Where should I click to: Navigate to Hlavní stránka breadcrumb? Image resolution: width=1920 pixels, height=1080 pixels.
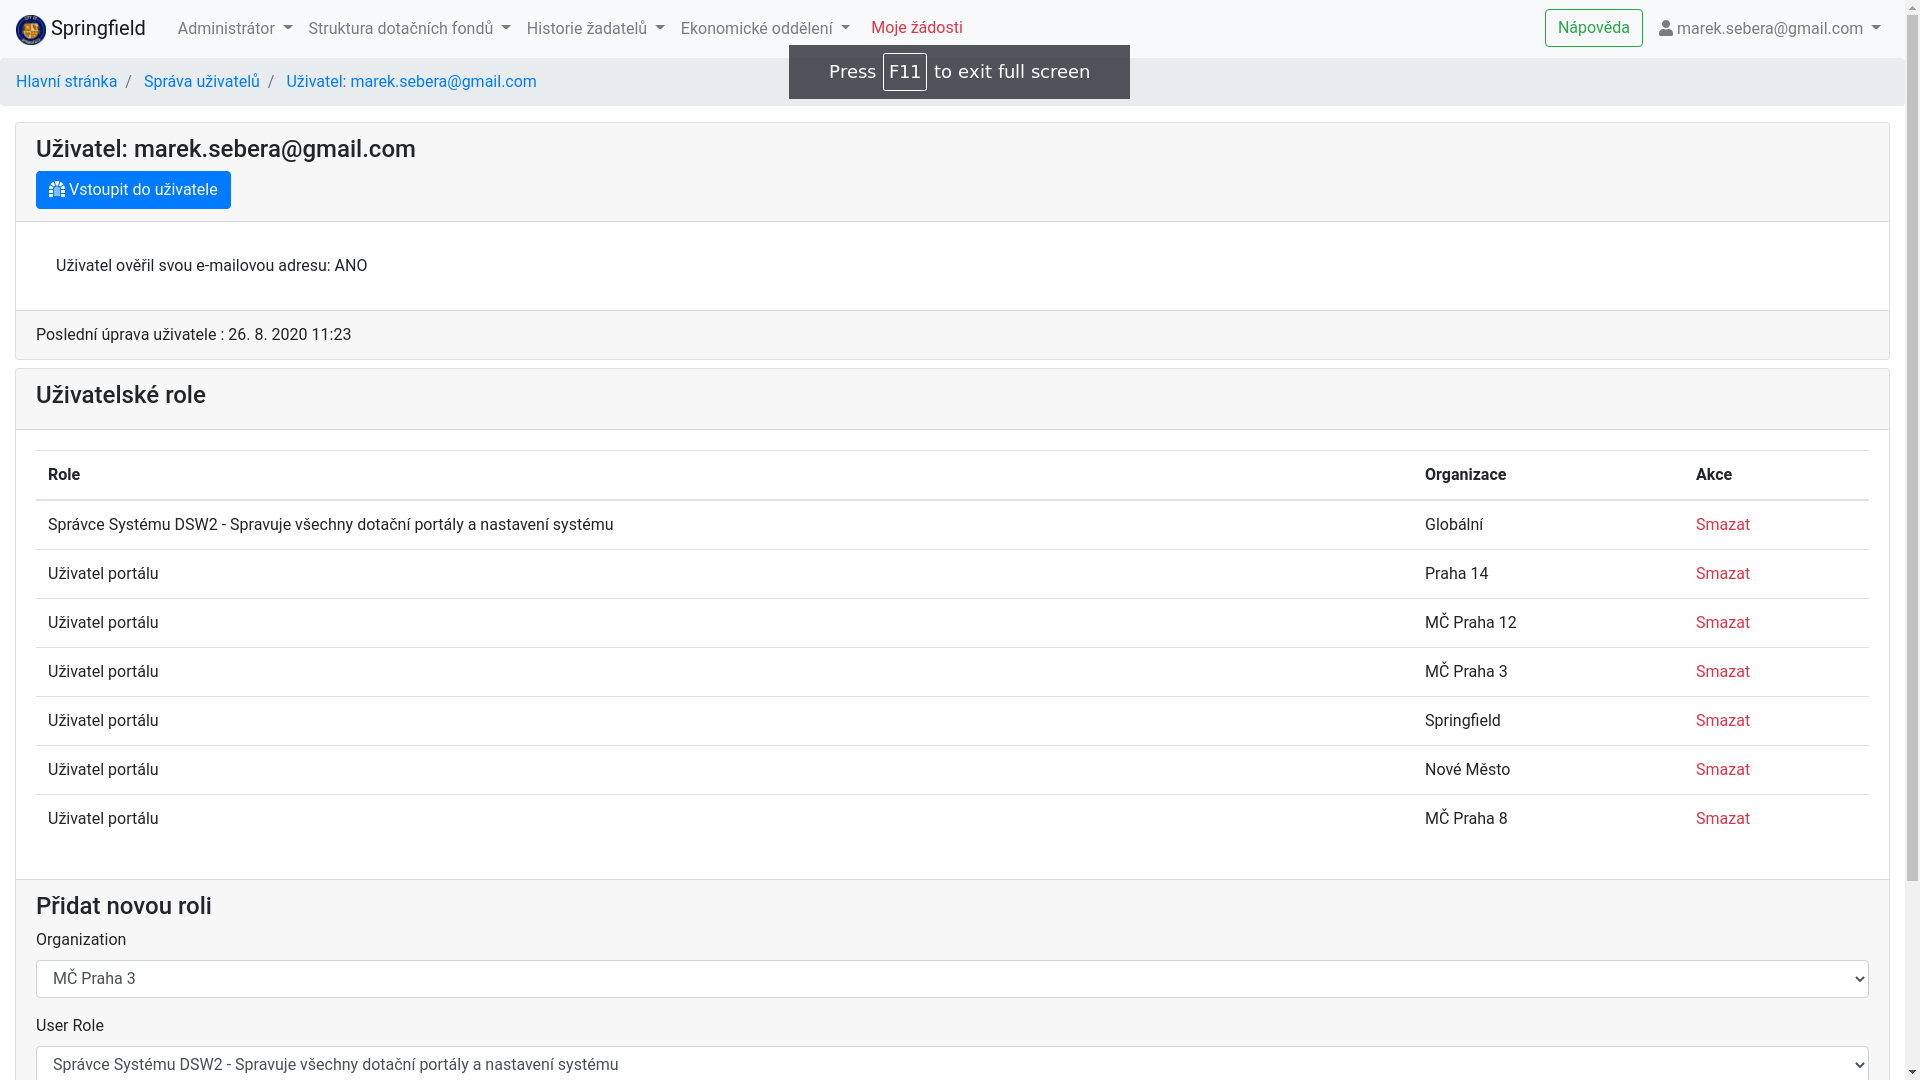[x=66, y=82]
